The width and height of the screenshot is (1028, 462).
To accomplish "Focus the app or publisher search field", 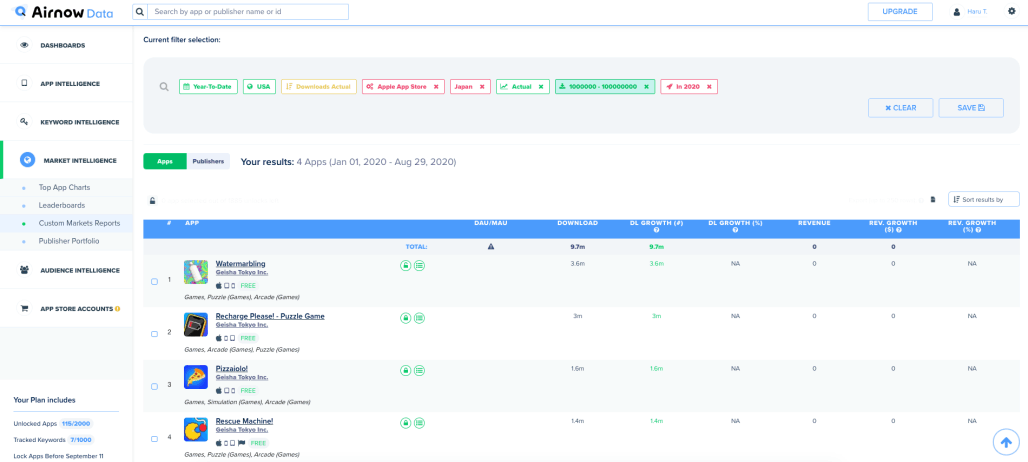I will [x=249, y=12].
